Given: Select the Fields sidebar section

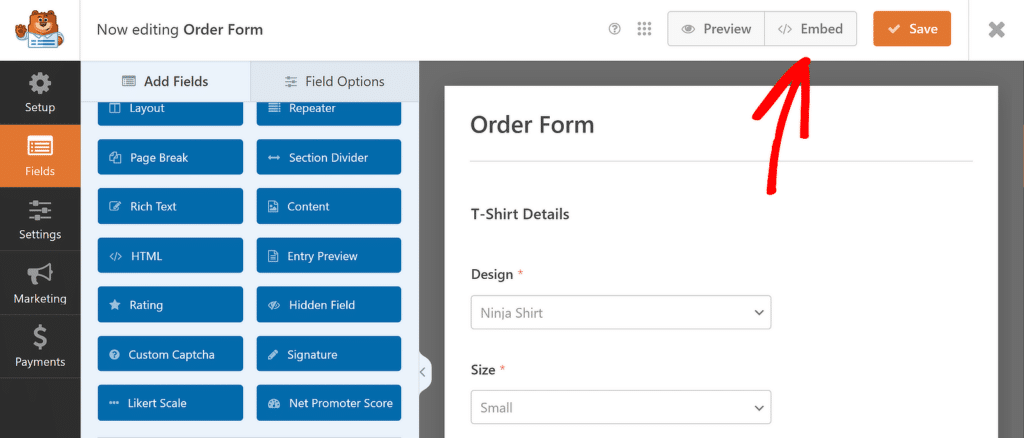Looking at the screenshot, I should 40,156.
